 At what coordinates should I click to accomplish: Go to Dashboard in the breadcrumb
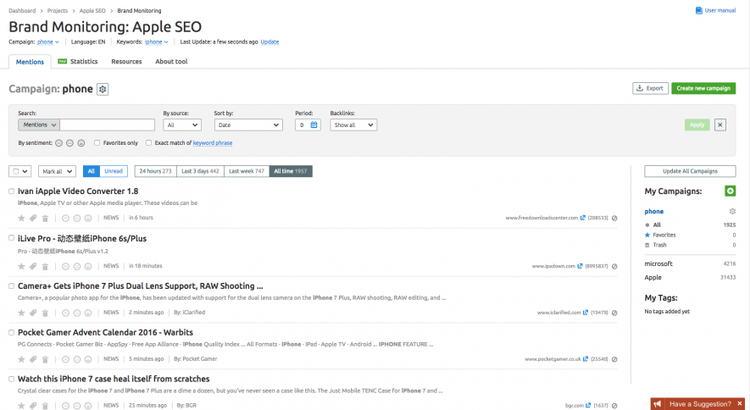(22, 11)
